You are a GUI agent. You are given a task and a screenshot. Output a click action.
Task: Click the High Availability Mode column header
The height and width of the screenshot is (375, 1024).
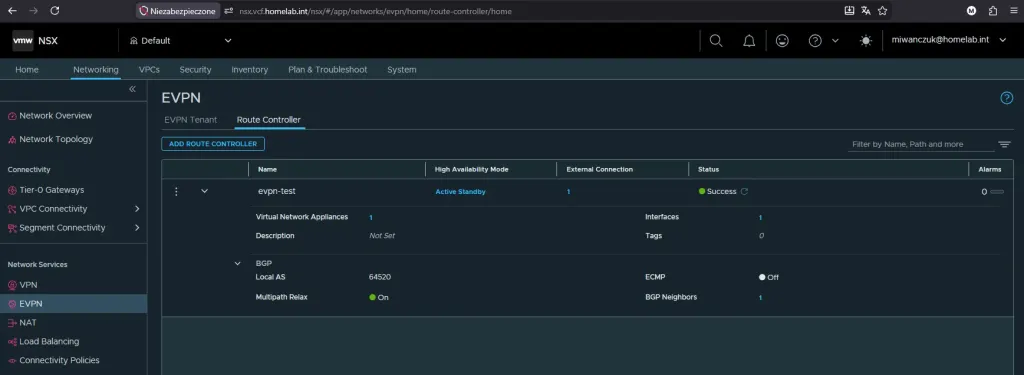pyautogui.click(x=472, y=169)
